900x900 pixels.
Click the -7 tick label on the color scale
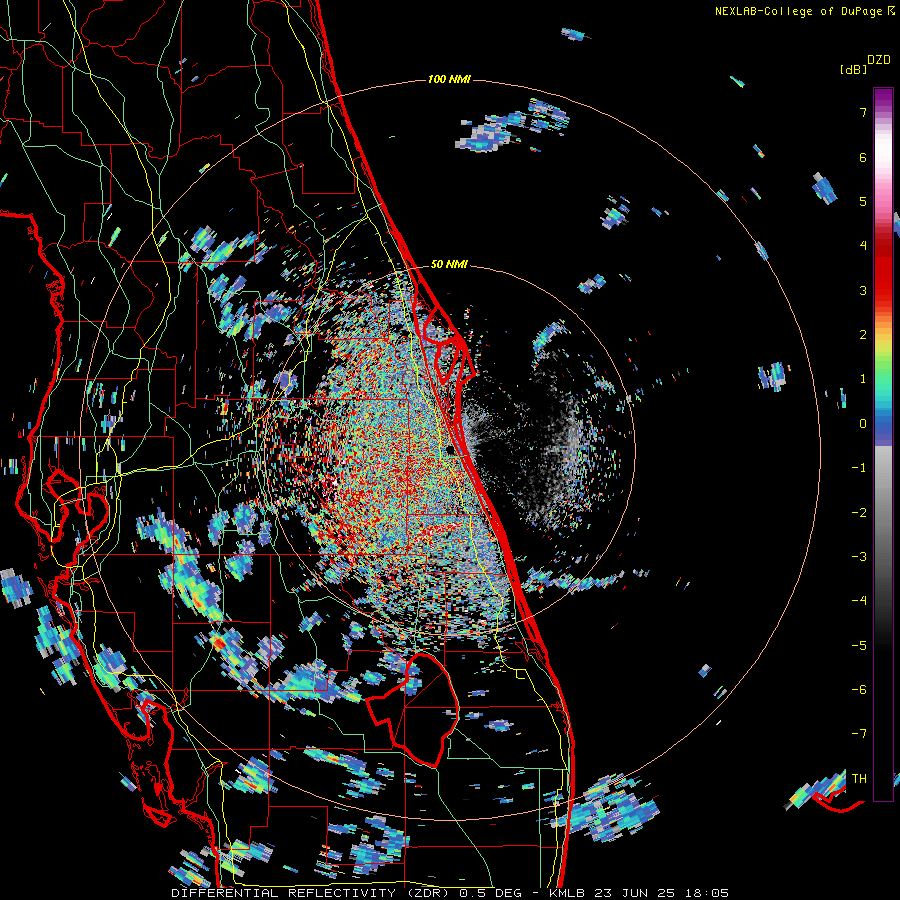click(x=859, y=734)
